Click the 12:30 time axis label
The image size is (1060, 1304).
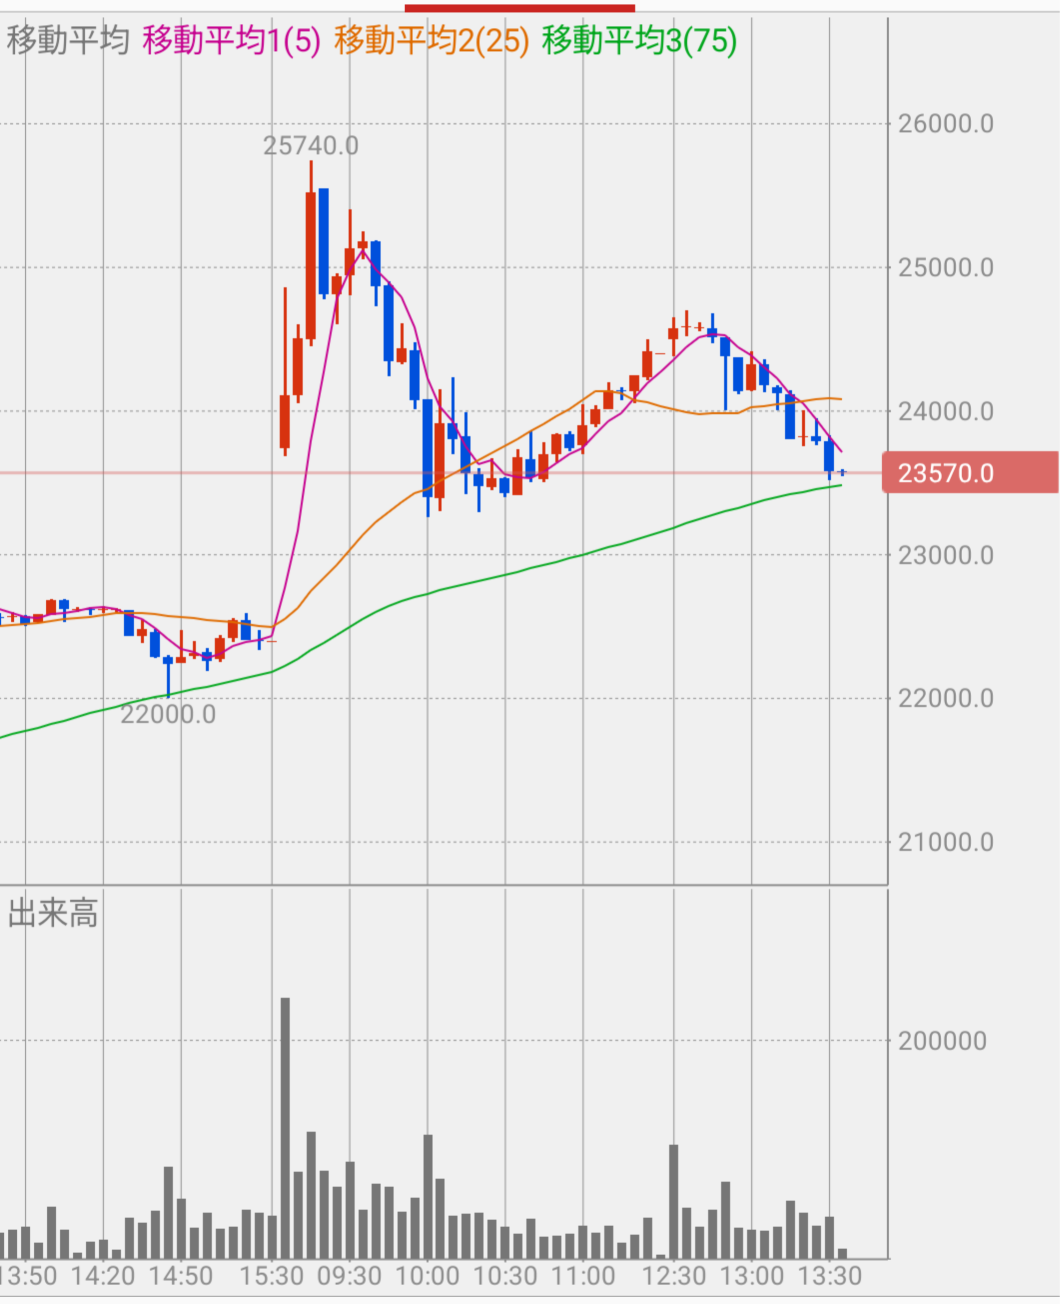(673, 1276)
